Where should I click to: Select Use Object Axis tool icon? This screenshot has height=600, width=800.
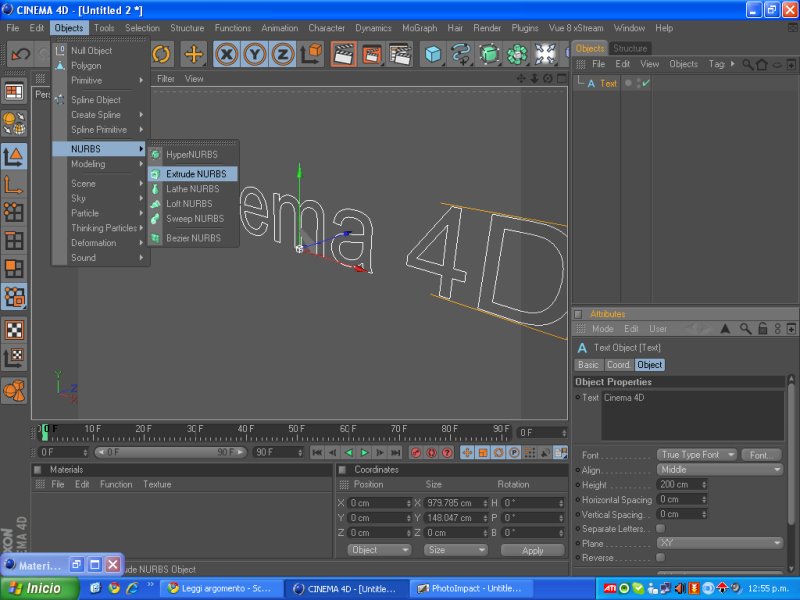point(14,184)
